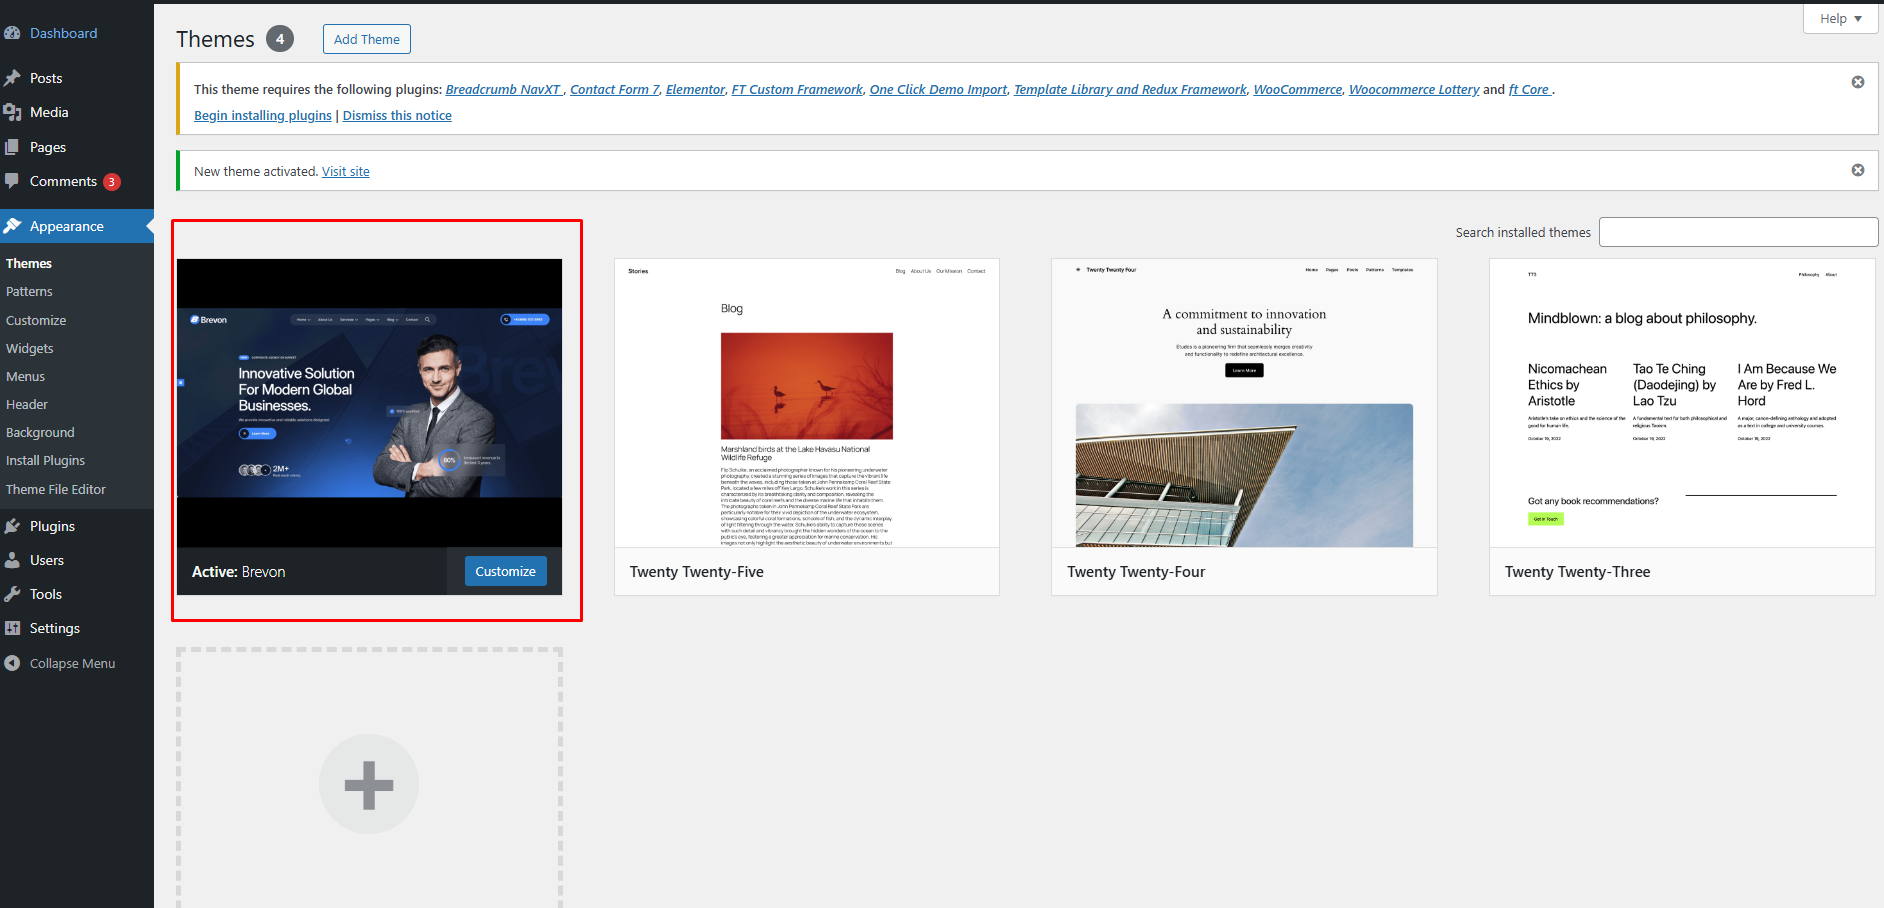
Task: Open Media via its sidebar icon
Action: (12, 112)
